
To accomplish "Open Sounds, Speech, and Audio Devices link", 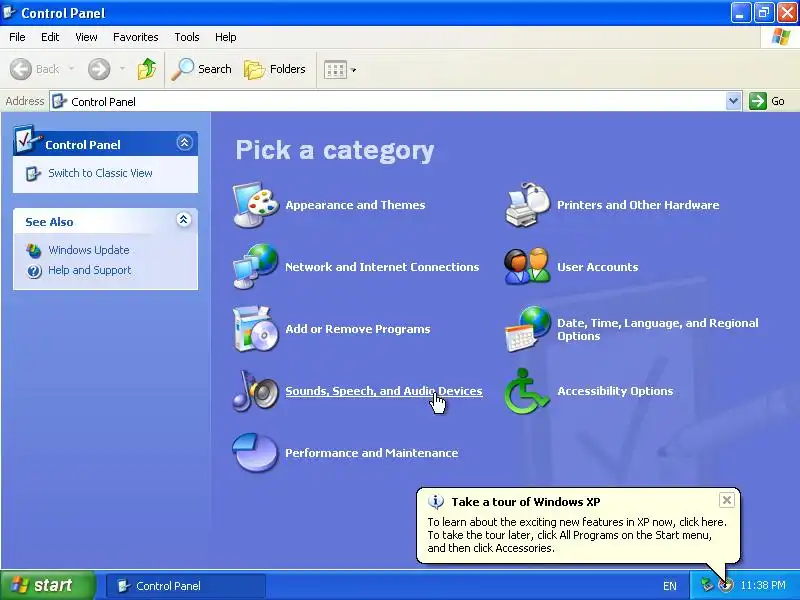I will click(384, 391).
